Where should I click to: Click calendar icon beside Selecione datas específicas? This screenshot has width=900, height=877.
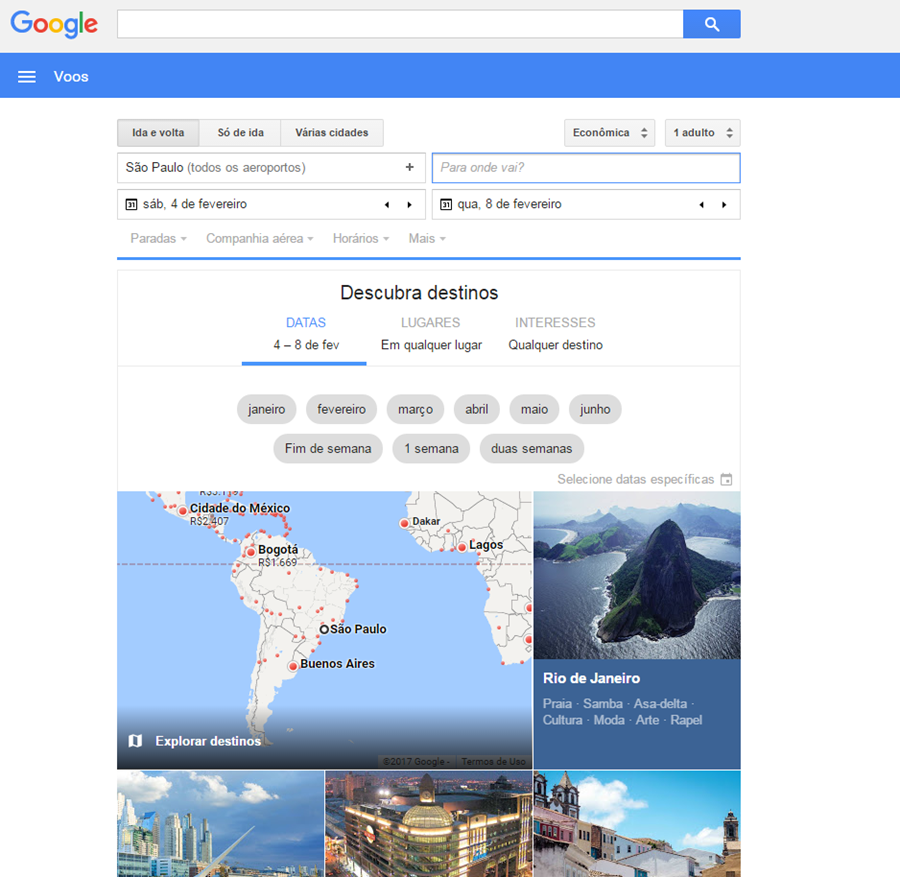point(727,480)
